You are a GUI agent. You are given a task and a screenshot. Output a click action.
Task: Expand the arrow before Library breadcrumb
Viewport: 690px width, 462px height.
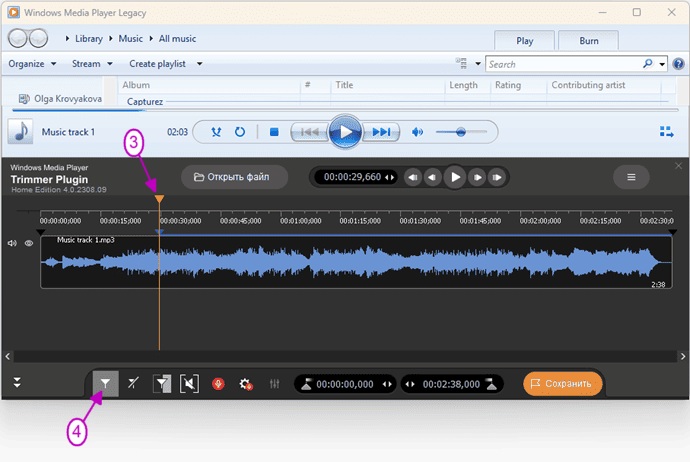tap(67, 39)
